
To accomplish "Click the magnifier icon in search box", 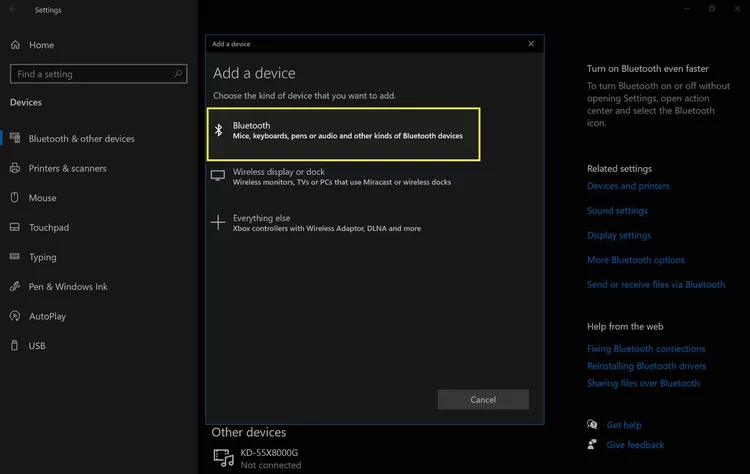I will tap(178, 74).
